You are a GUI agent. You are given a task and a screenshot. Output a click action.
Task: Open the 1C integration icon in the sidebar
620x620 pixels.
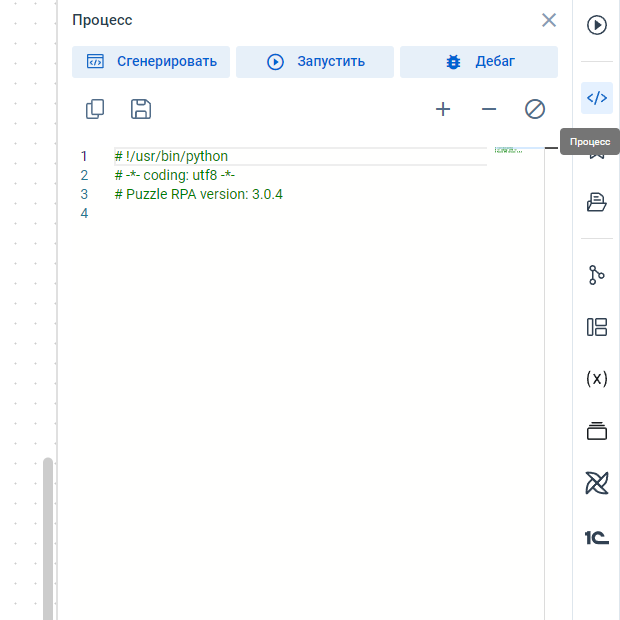597,537
